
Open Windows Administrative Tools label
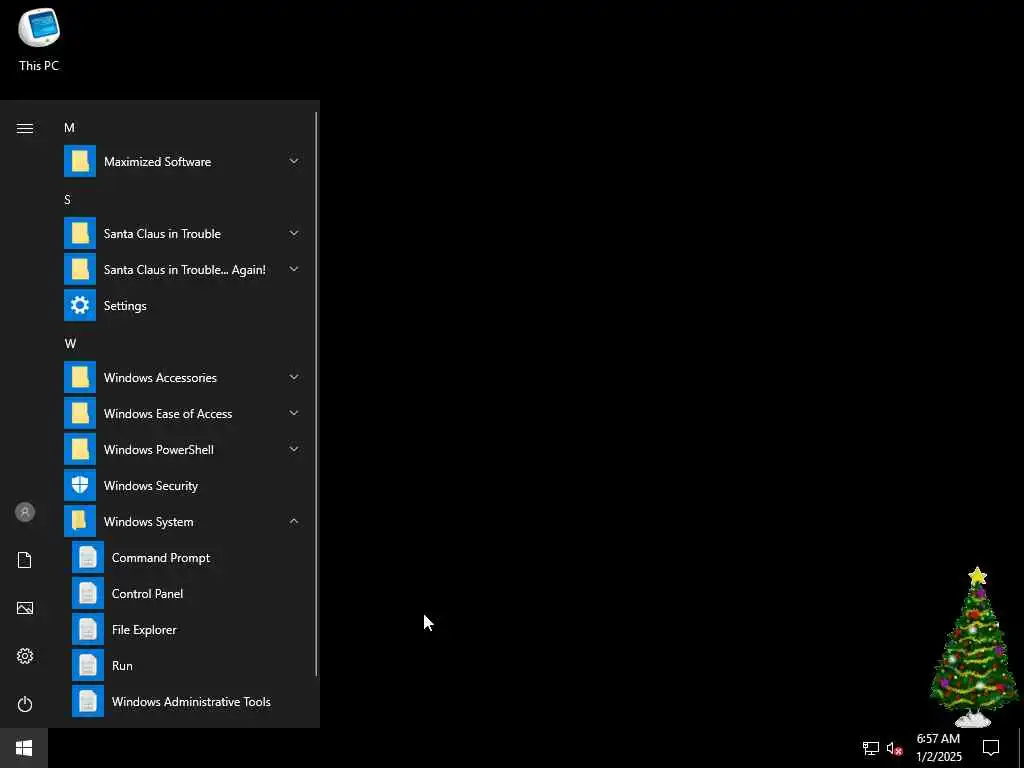pyautogui.click(x=191, y=702)
